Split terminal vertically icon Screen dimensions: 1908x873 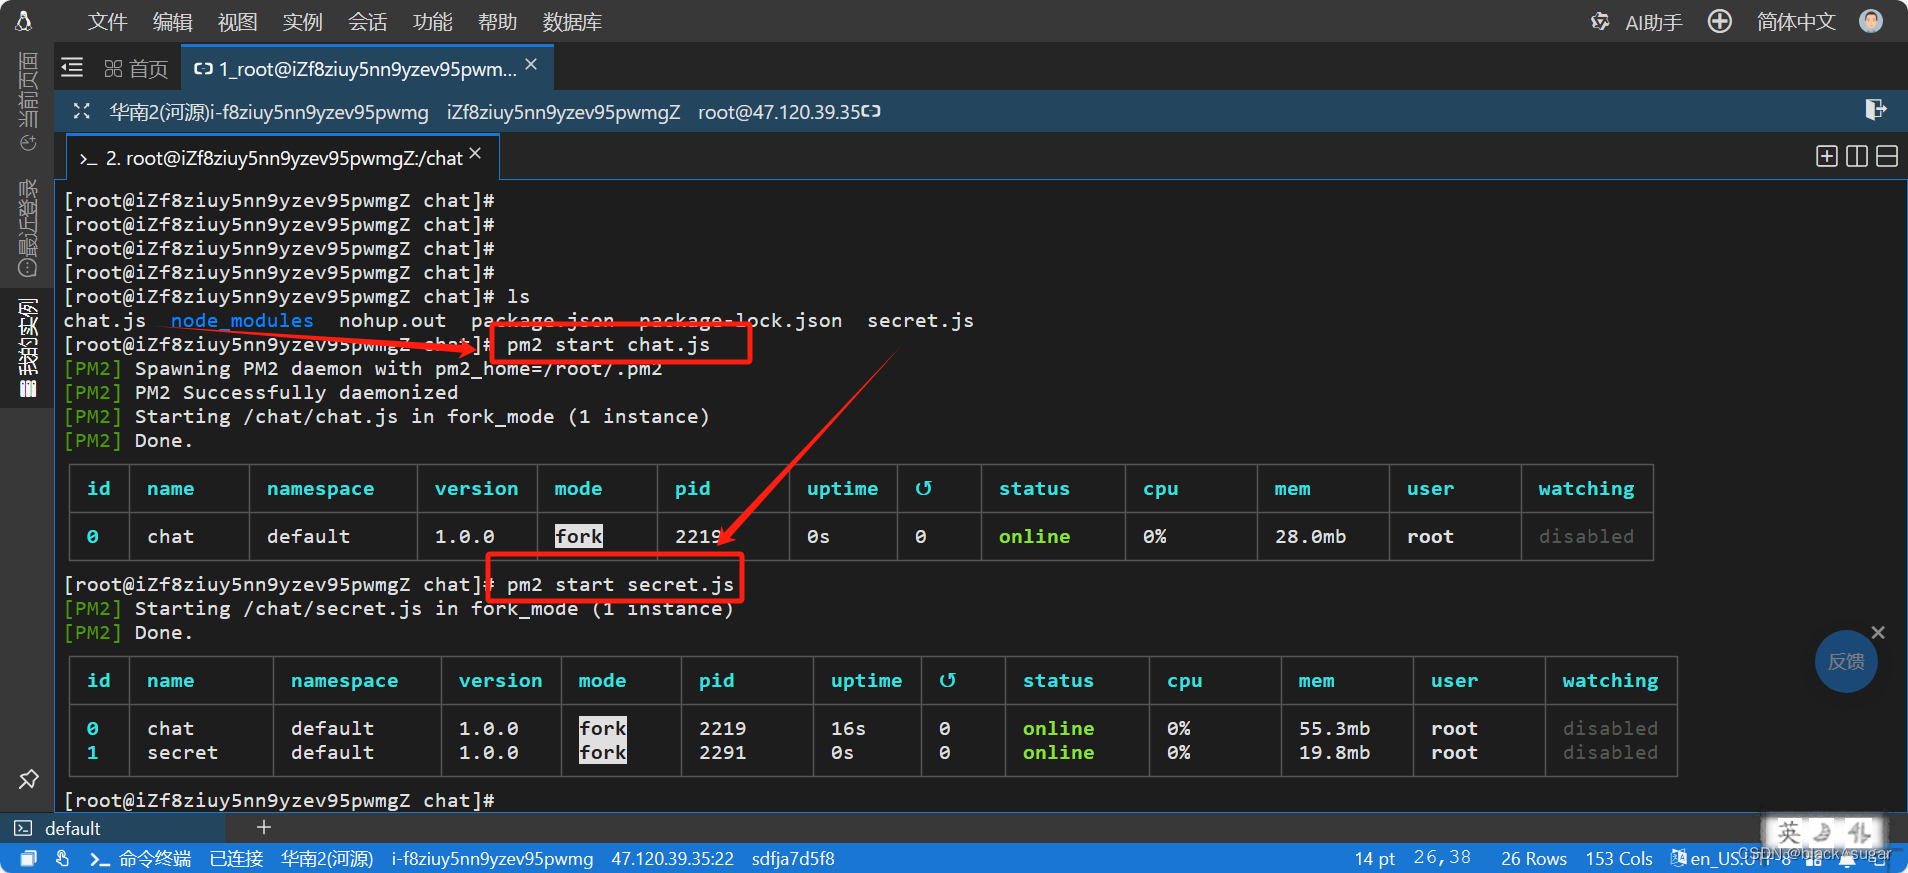[1857, 156]
